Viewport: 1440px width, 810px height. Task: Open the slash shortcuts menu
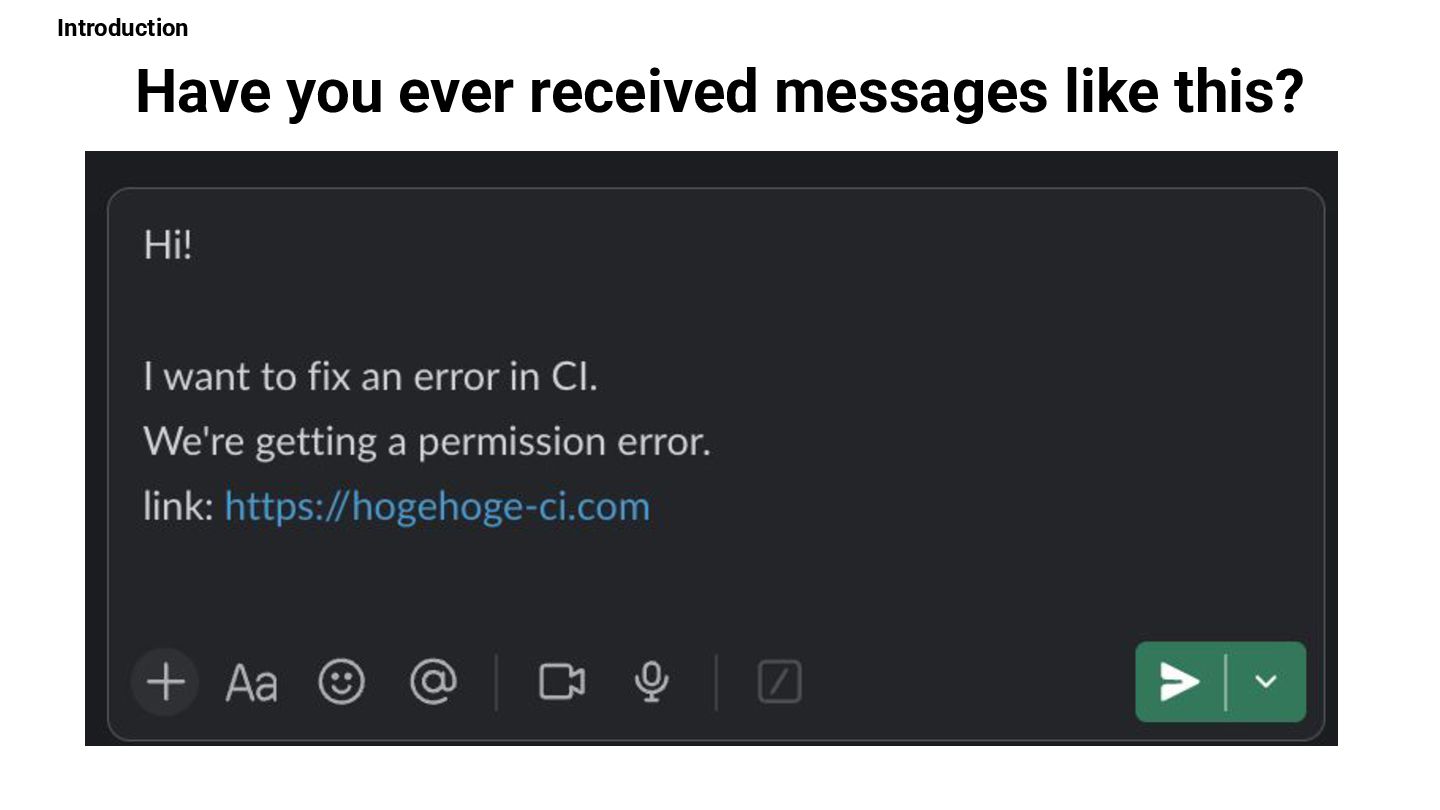(x=780, y=683)
